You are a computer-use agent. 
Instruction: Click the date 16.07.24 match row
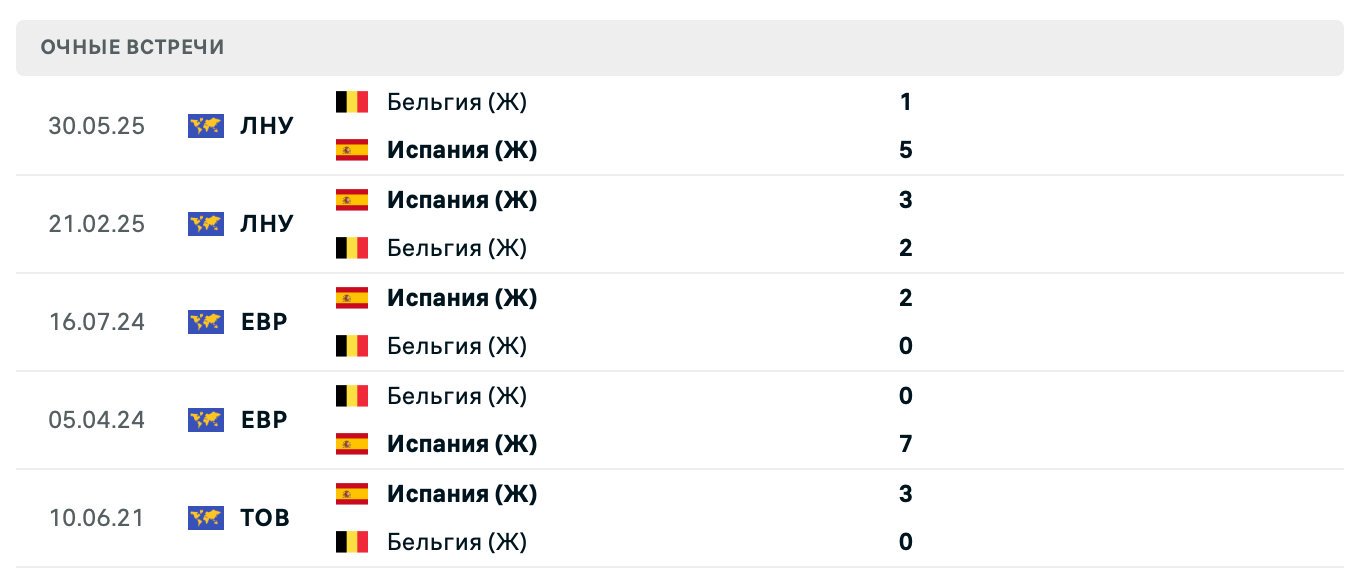tap(96, 322)
